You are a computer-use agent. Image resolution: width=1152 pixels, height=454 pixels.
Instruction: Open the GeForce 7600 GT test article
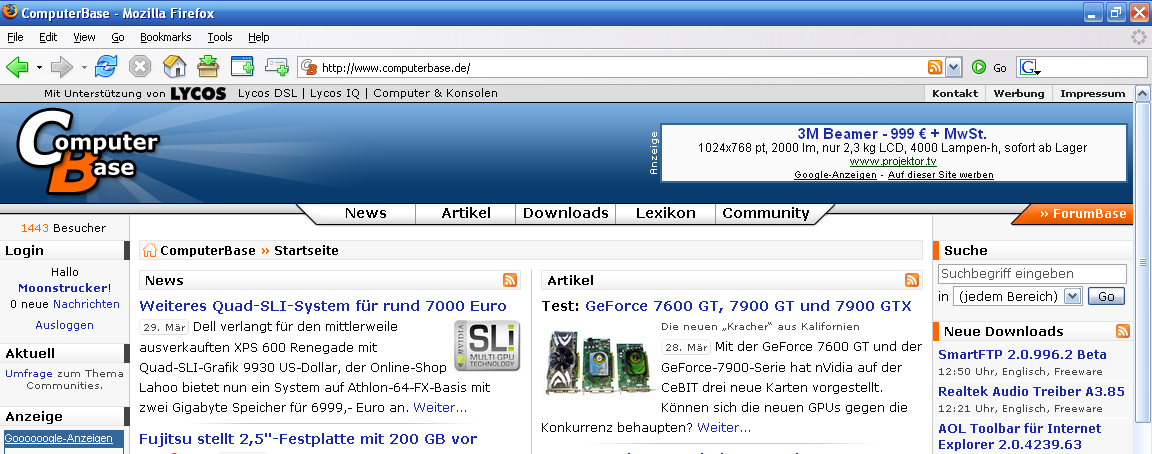click(x=748, y=306)
